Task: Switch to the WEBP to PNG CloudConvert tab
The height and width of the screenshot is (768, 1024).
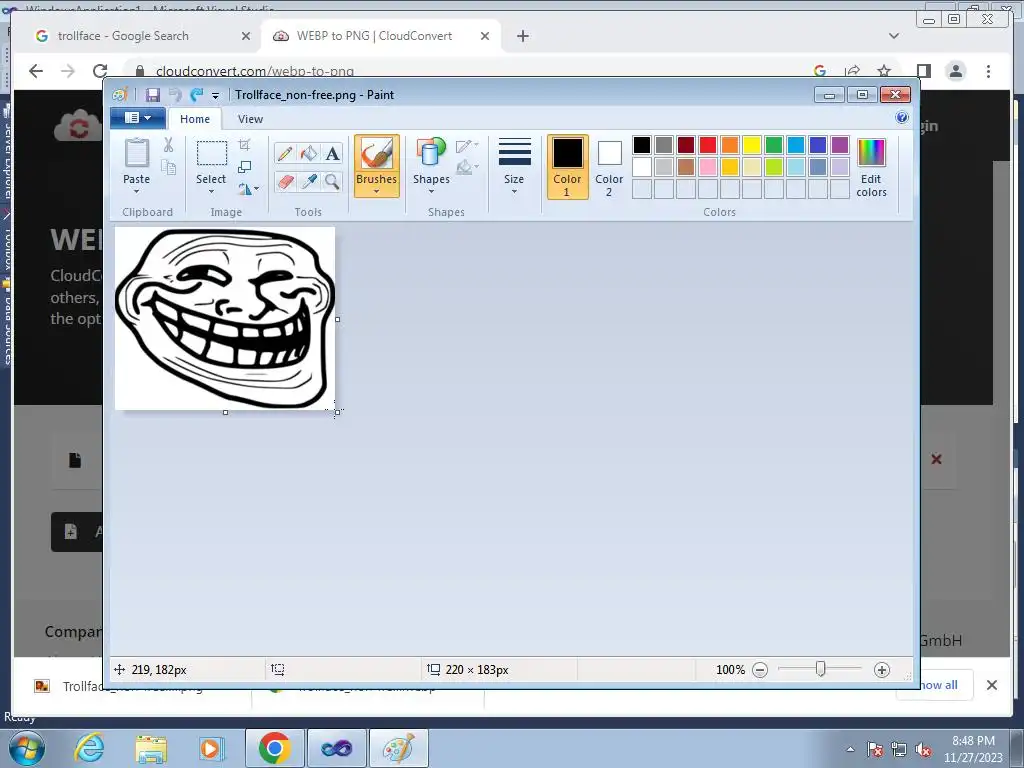Action: pyautogui.click(x=381, y=36)
